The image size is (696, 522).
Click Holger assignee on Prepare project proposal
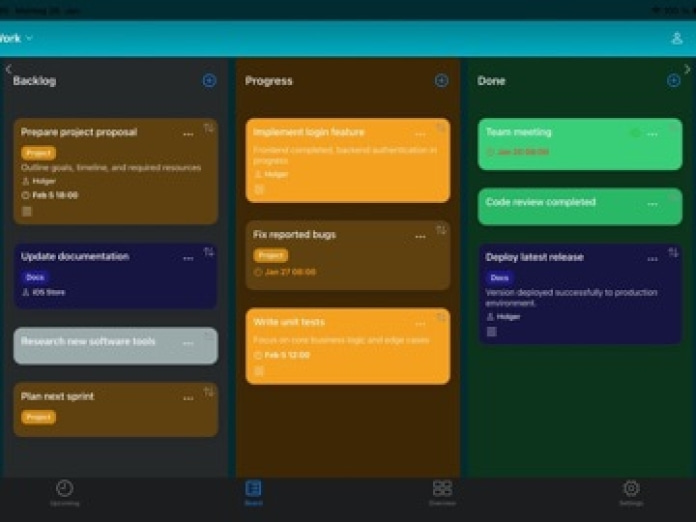click(39, 181)
